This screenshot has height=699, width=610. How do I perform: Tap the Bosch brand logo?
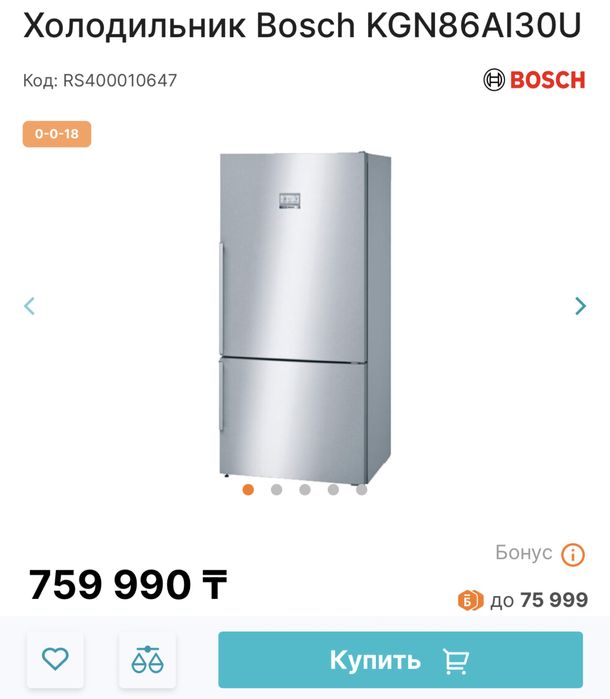534,80
